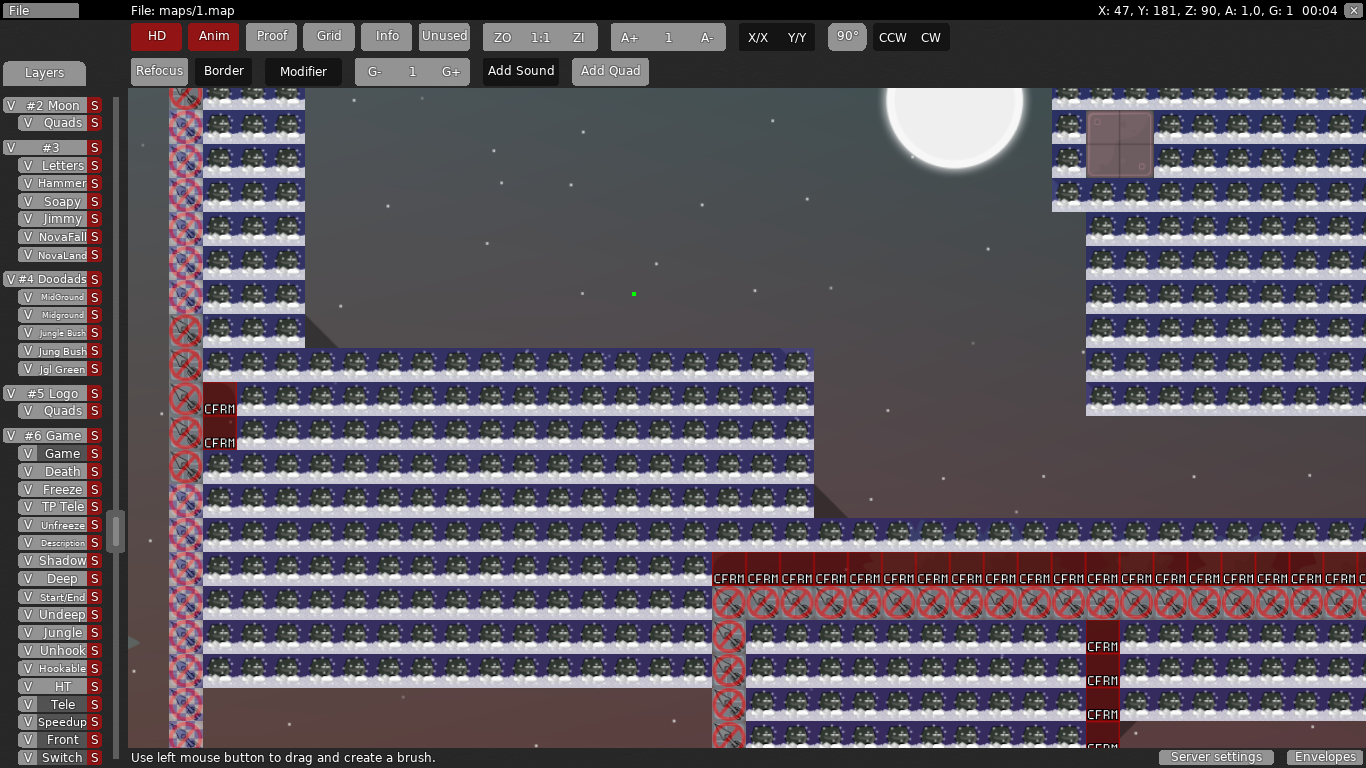The height and width of the screenshot is (768, 1366).
Task: Open the File menu
Action: coord(40,11)
